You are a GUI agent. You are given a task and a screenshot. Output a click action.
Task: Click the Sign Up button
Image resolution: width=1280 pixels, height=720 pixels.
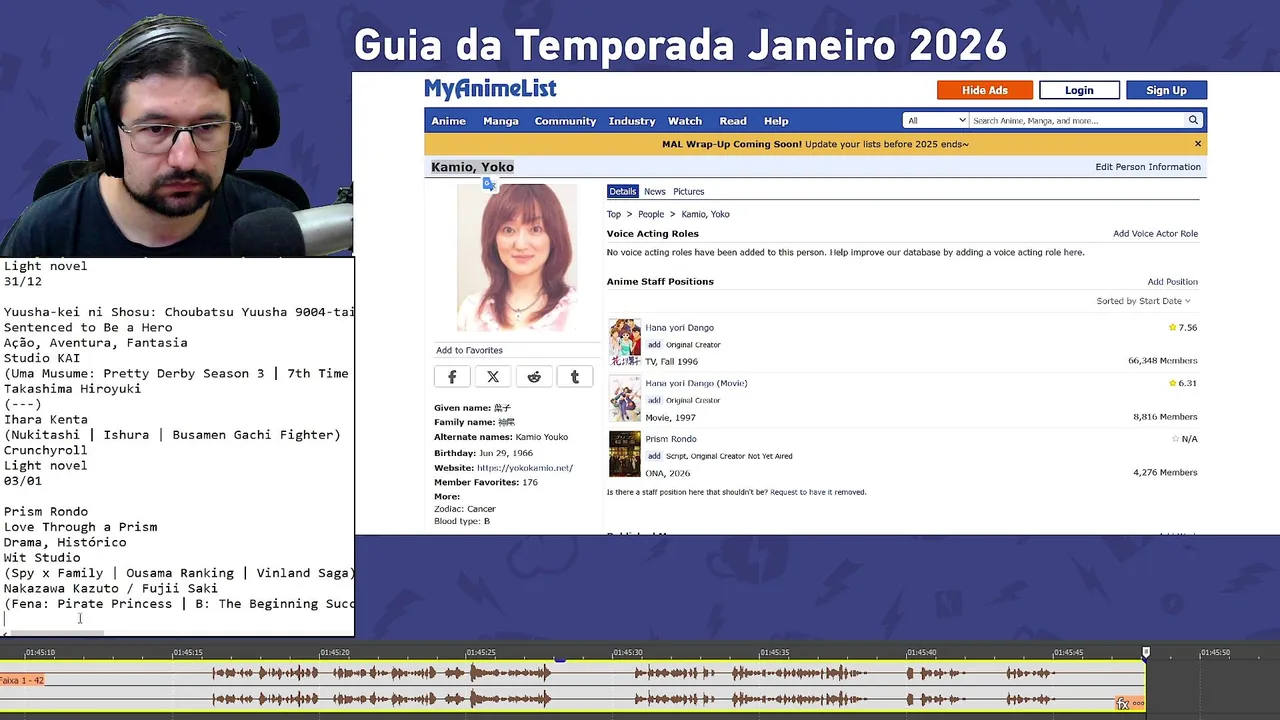coord(1166,90)
